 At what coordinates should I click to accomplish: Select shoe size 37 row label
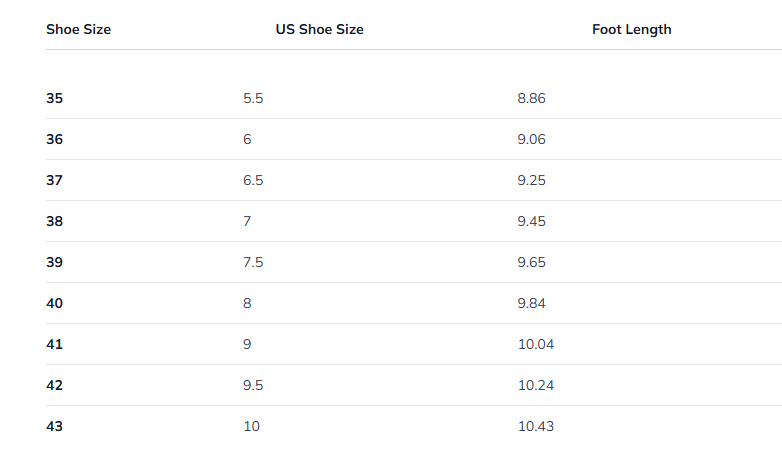pos(54,180)
